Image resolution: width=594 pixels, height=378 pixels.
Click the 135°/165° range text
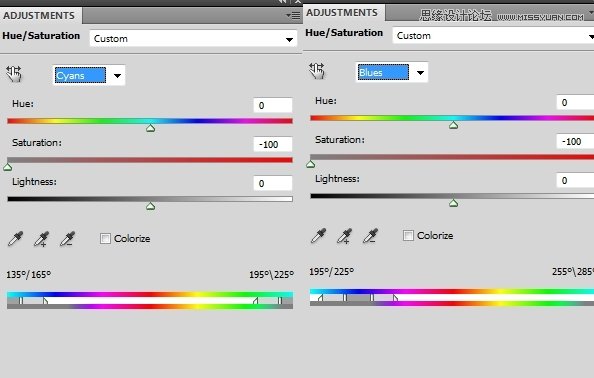coord(28,274)
